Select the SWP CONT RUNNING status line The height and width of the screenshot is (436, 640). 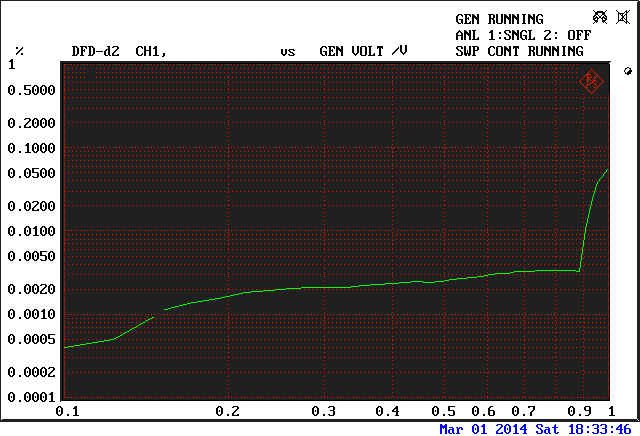[x=519, y=51]
